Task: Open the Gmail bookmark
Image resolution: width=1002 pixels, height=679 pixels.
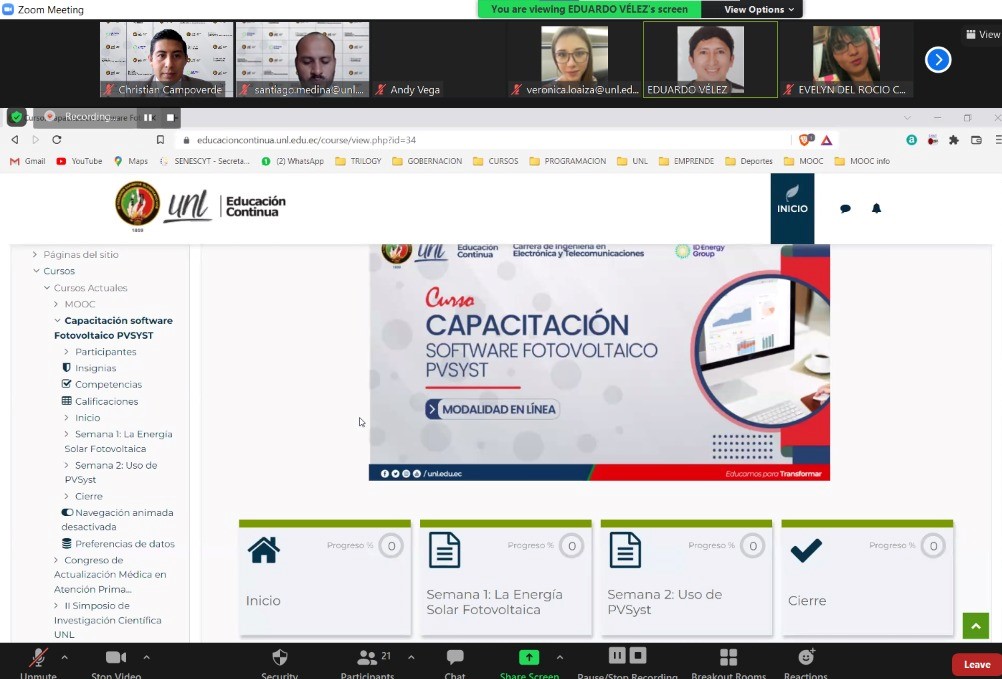Action: tap(27, 161)
